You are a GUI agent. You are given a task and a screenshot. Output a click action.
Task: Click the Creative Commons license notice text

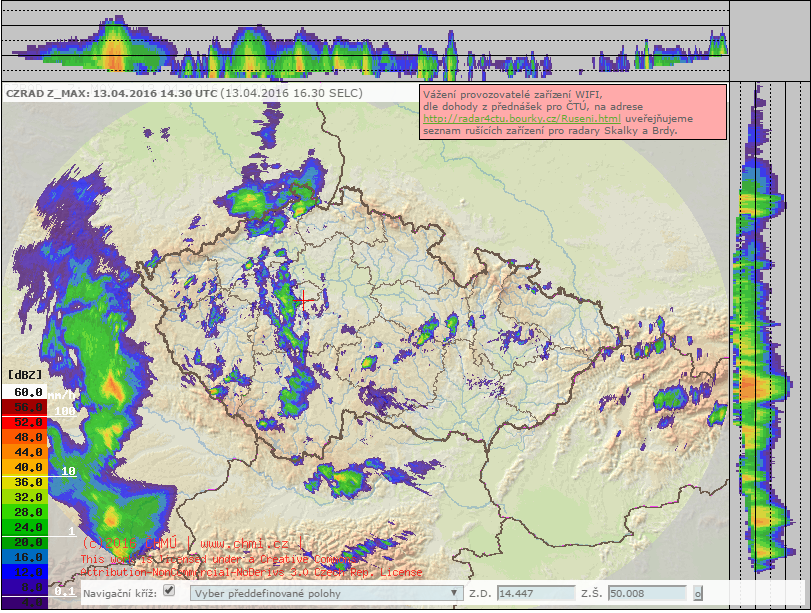251,566
